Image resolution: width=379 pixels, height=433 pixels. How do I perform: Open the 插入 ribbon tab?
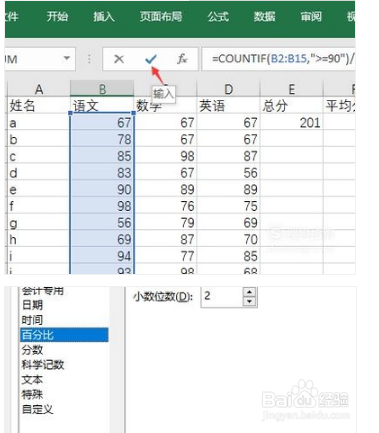104,16
